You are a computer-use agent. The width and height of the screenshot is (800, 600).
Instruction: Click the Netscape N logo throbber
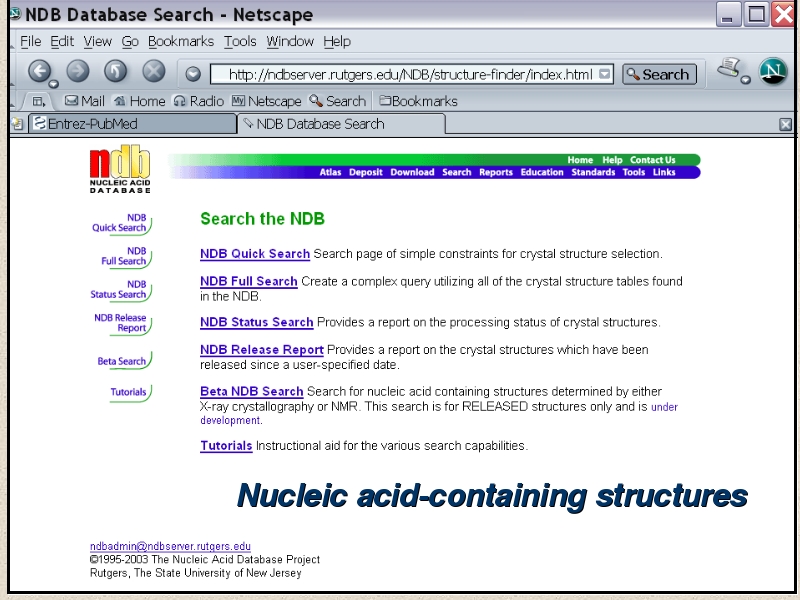(773, 71)
